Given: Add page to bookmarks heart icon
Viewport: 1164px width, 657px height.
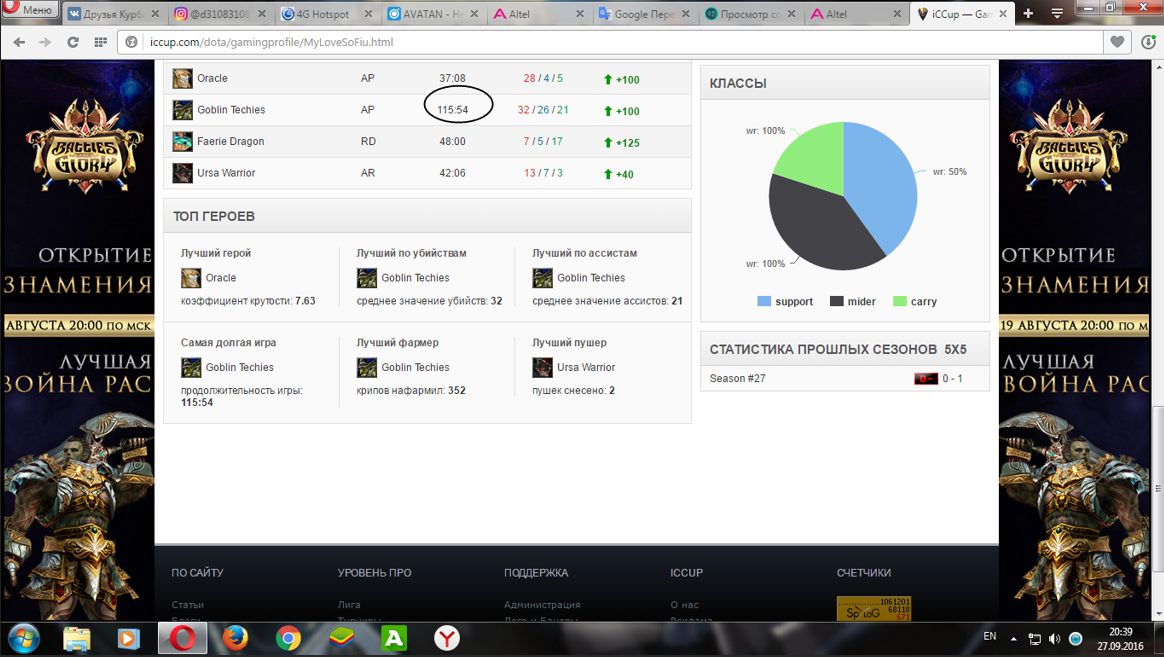Looking at the screenshot, I should (1116, 42).
